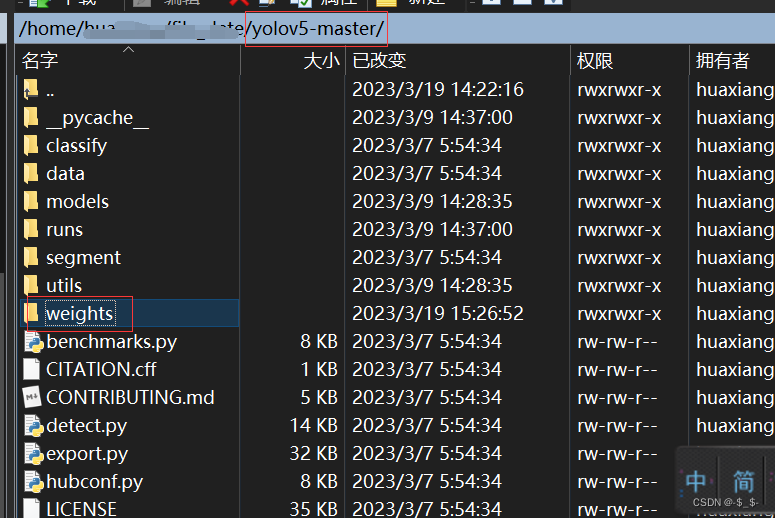The height and width of the screenshot is (518, 775).
Task: Click the 14 KB size of detect.py
Action: [313, 426]
